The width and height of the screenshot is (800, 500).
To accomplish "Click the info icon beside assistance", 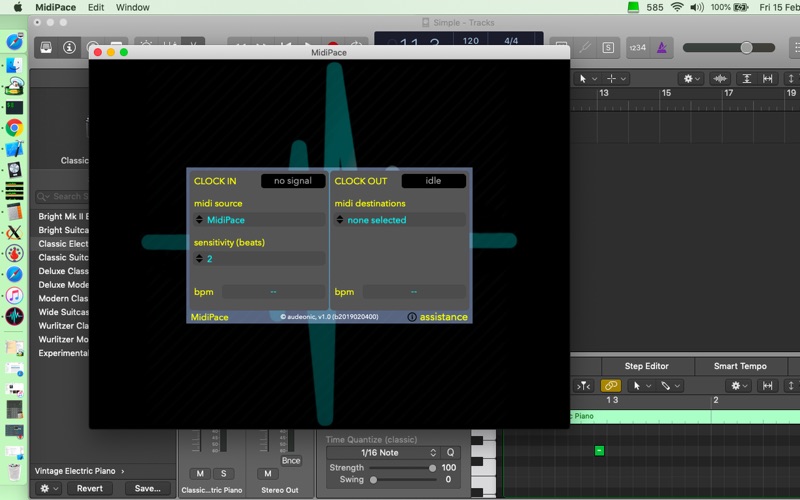I will [x=412, y=317].
